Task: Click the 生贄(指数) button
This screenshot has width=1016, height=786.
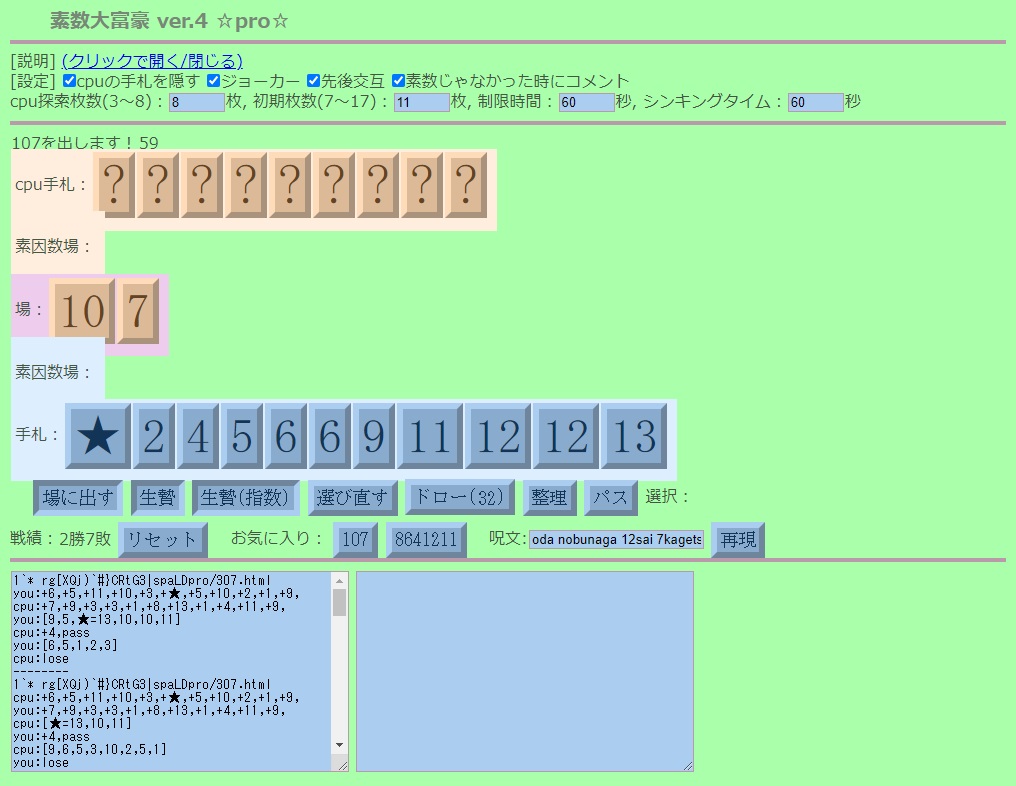Action: pyautogui.click(x=245, y=498)
